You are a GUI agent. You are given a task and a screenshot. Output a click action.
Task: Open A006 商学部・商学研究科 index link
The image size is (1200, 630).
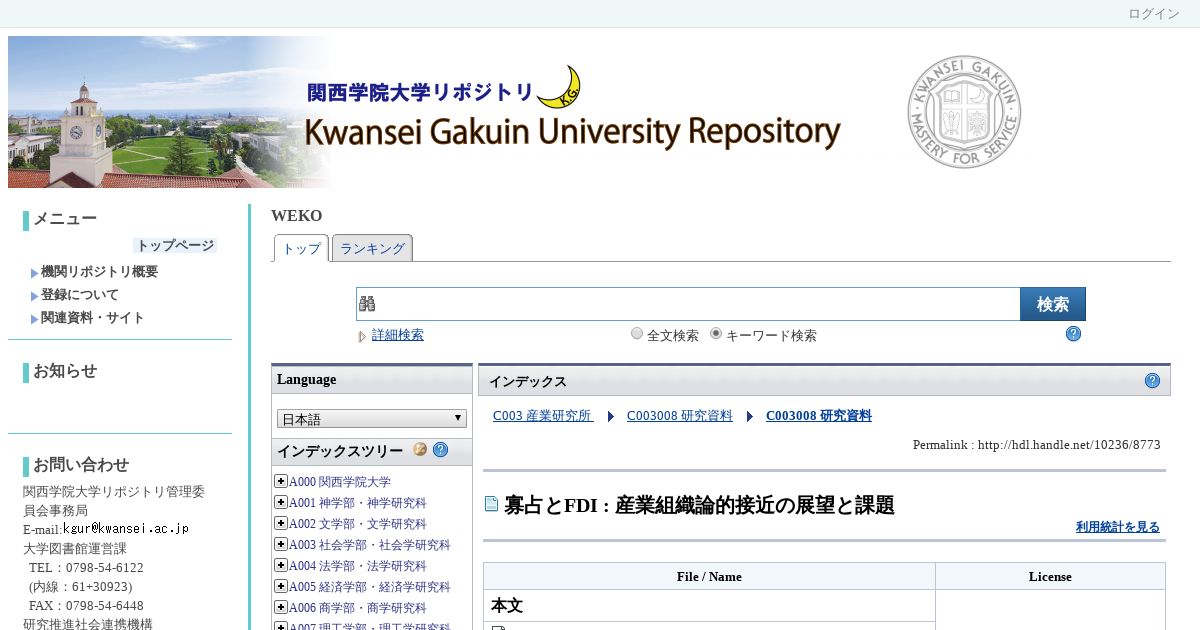[x=358, y=608]
